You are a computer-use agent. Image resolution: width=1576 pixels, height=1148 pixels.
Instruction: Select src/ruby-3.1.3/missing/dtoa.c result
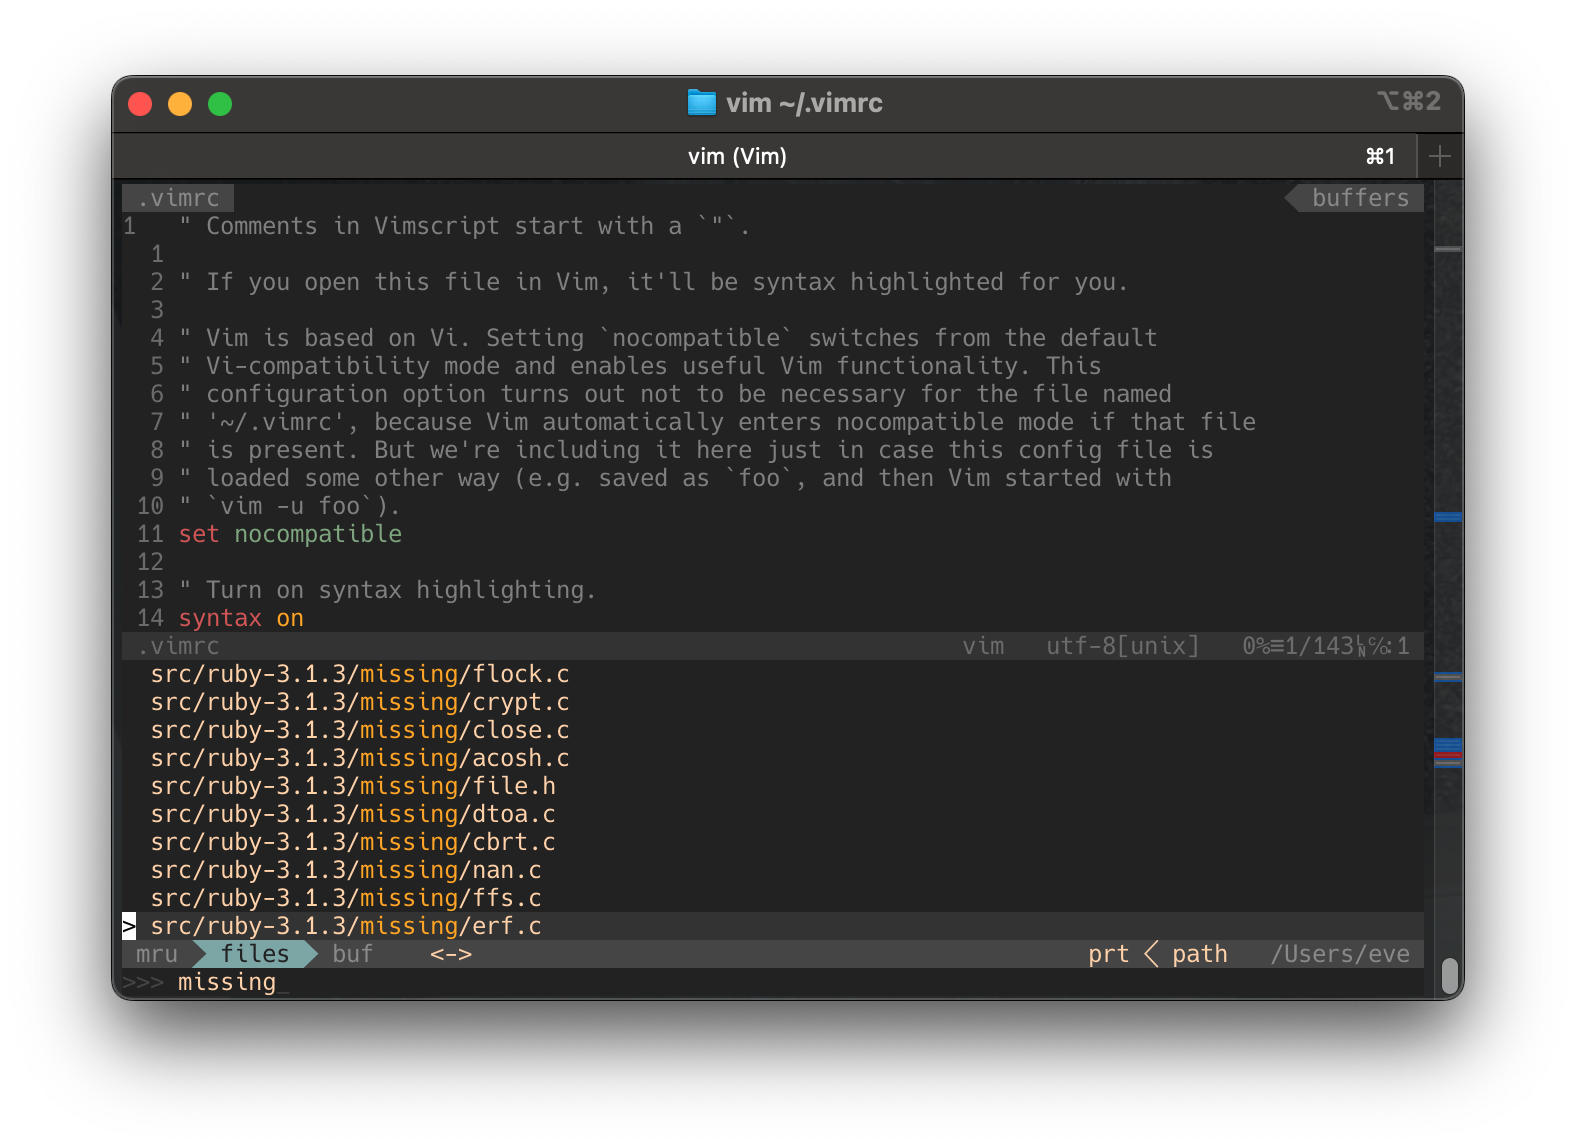[353, 814]
